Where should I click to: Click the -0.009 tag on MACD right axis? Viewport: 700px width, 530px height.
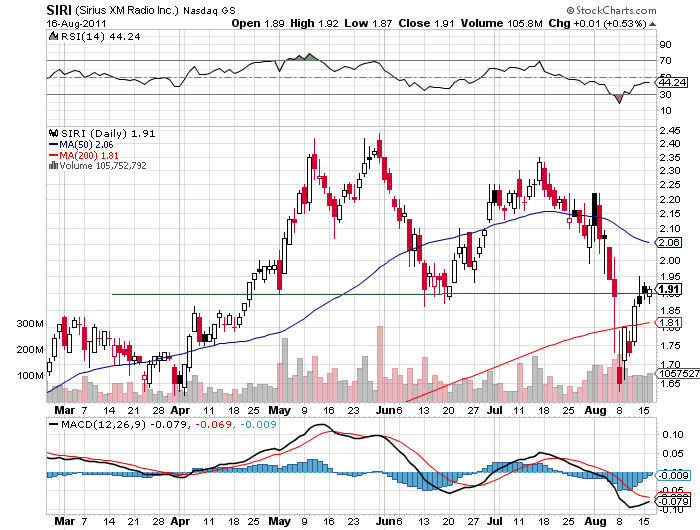(672, 476)
